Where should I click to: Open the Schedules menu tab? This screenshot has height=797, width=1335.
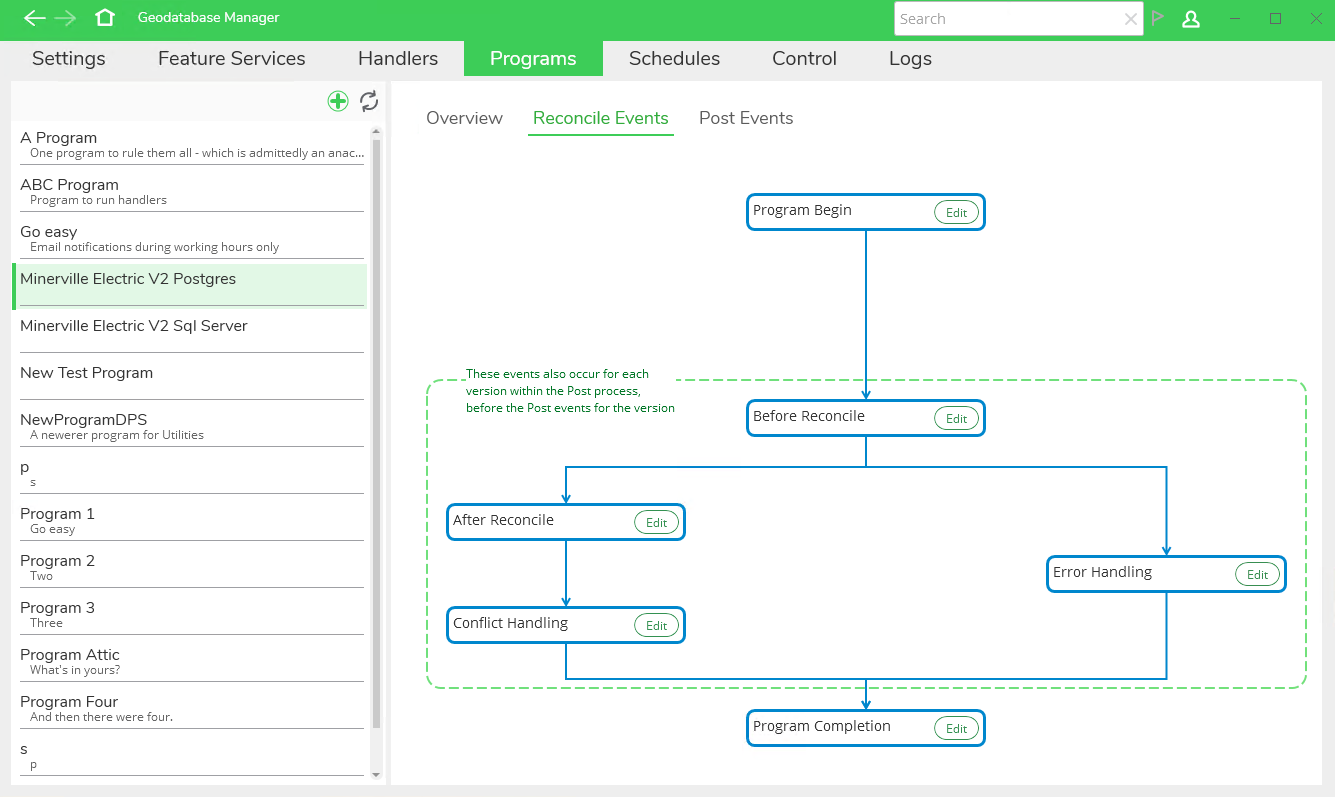click(x=674, y=59)
